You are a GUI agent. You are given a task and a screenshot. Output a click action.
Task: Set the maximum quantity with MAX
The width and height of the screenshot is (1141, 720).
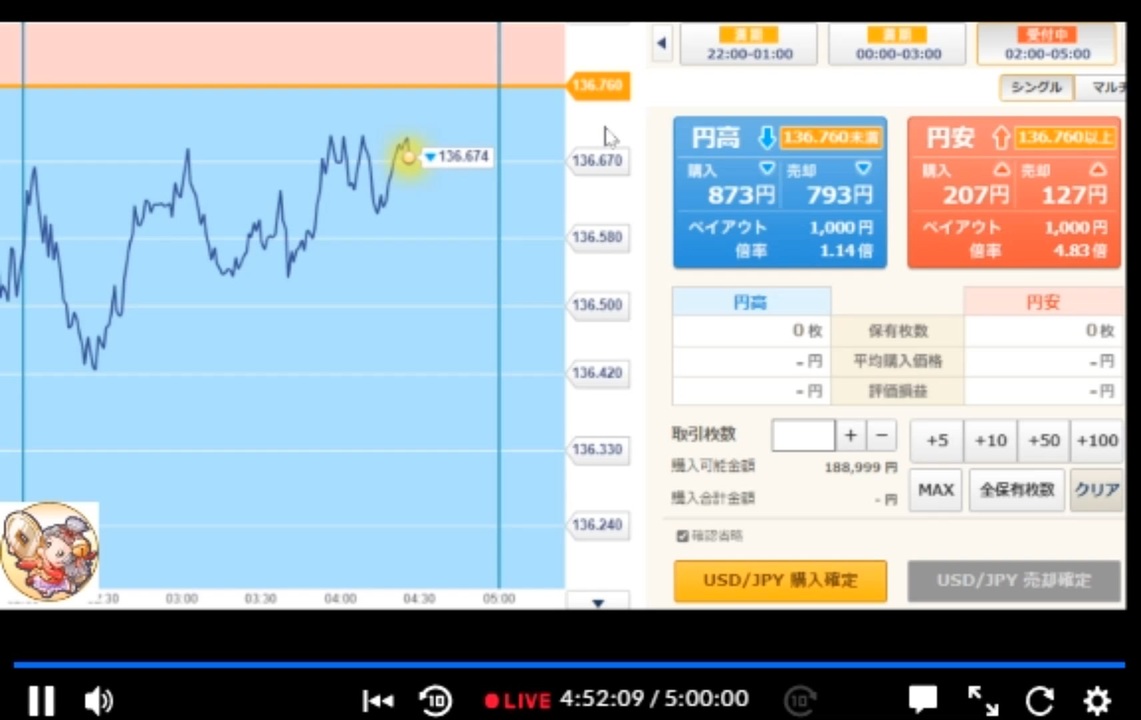coord(936,490)
